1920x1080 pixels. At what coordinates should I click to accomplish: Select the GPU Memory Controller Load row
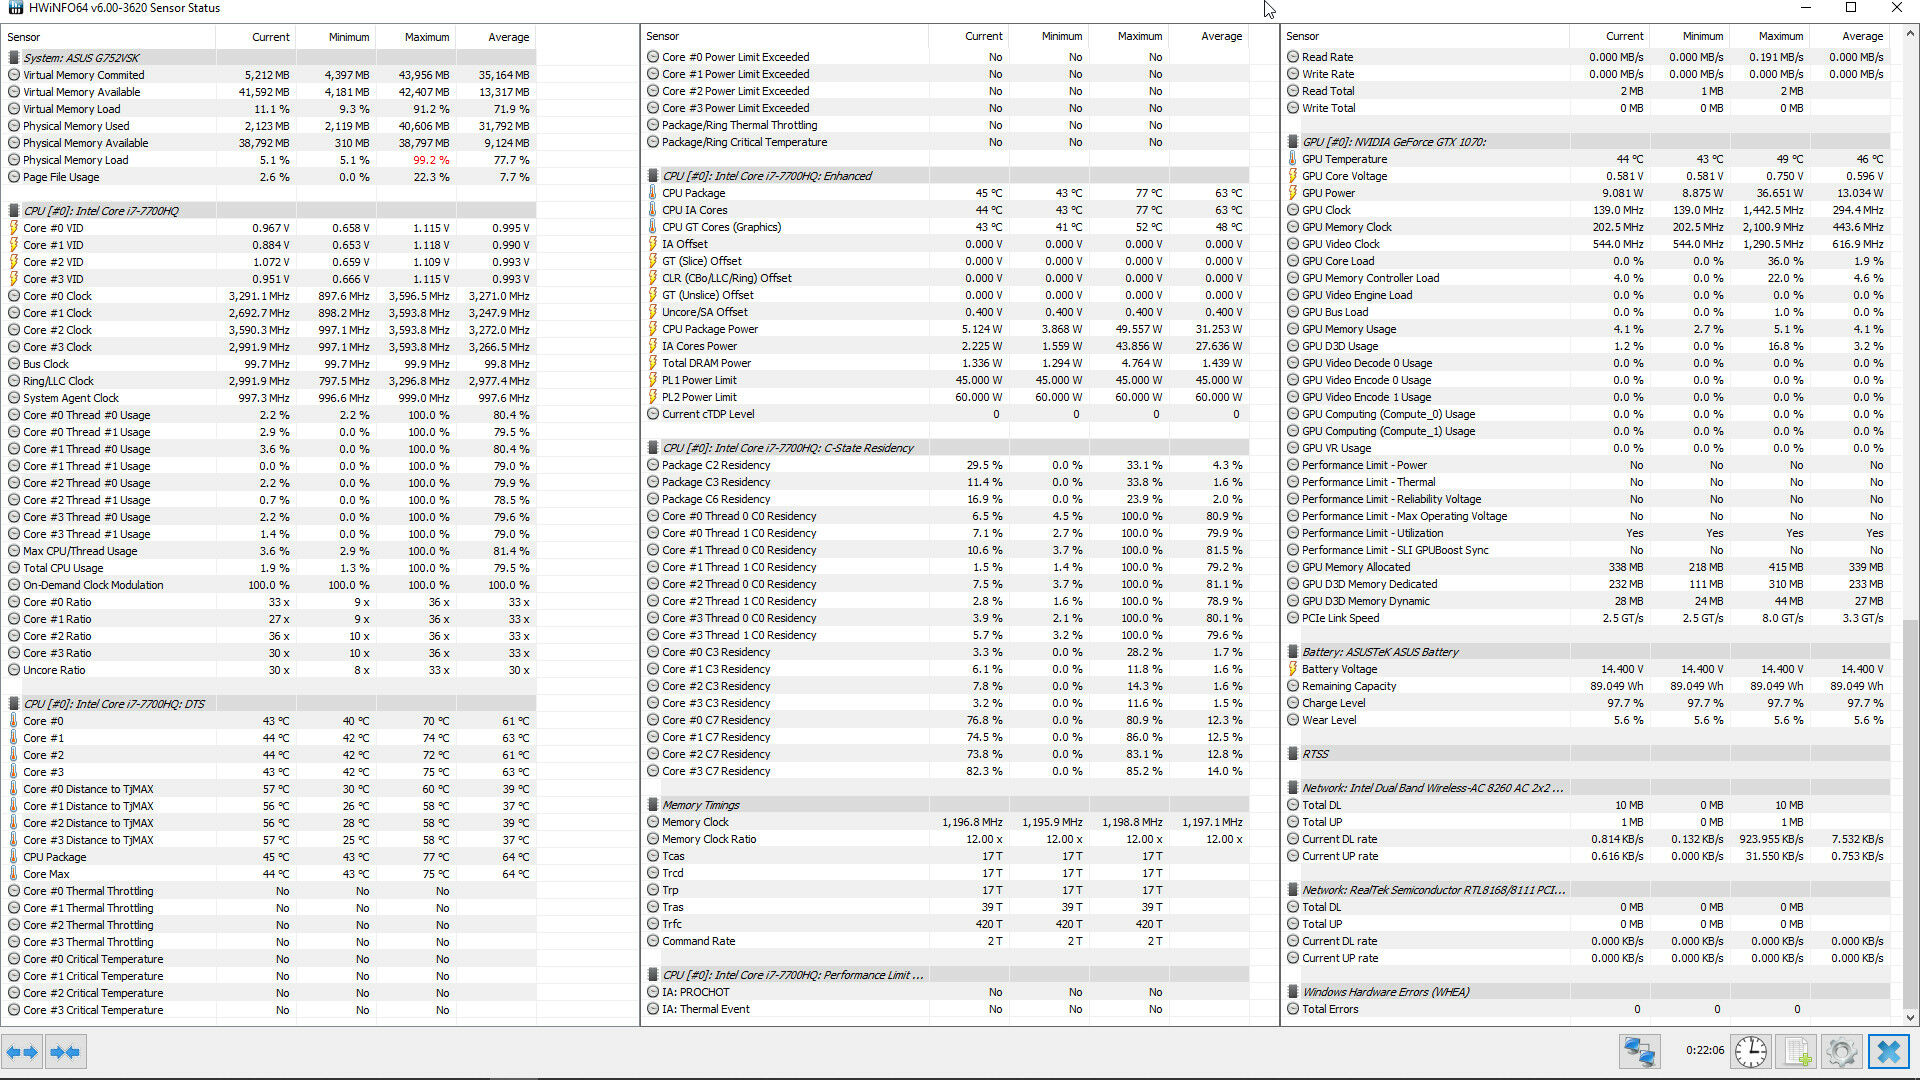click(x=1588, y=278)
